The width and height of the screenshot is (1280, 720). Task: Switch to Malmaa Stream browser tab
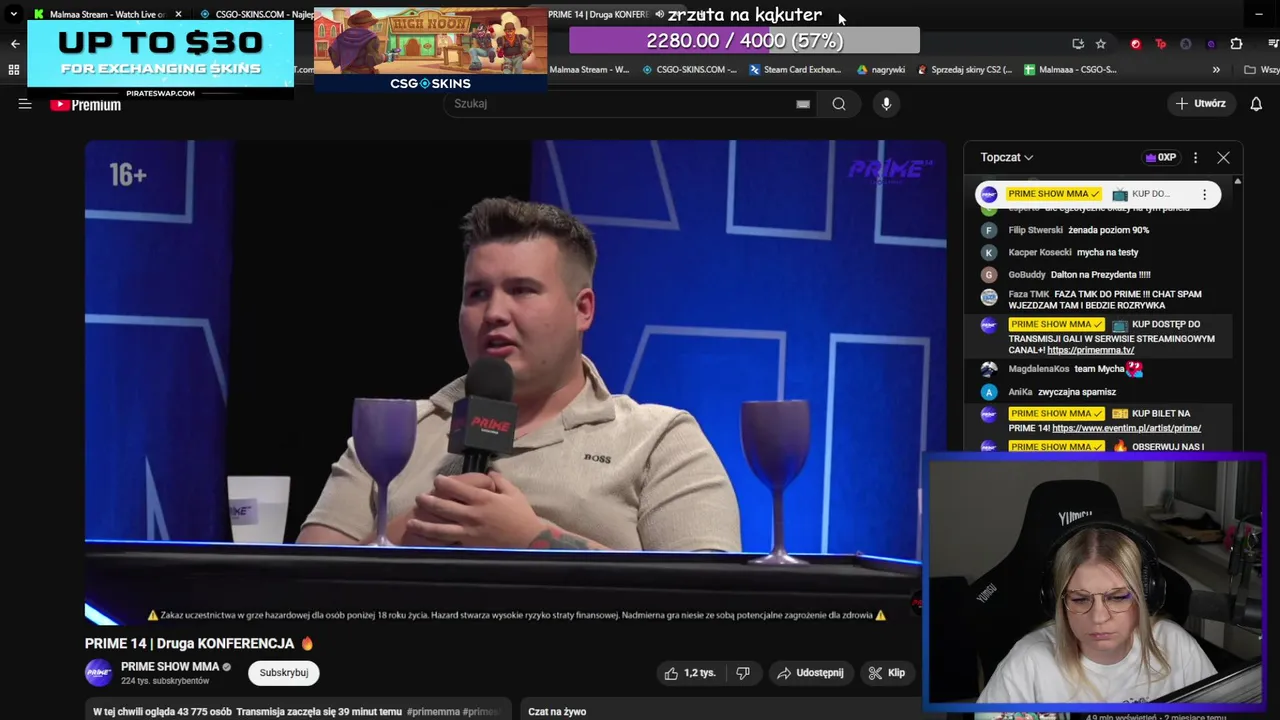click(105, 14)
